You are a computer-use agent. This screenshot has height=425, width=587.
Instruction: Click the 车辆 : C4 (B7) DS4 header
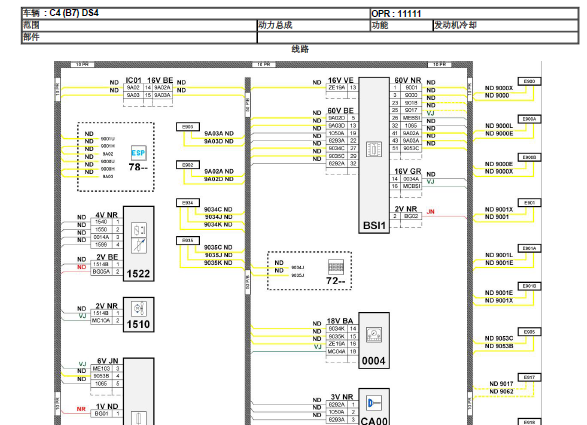click(61, 13)
